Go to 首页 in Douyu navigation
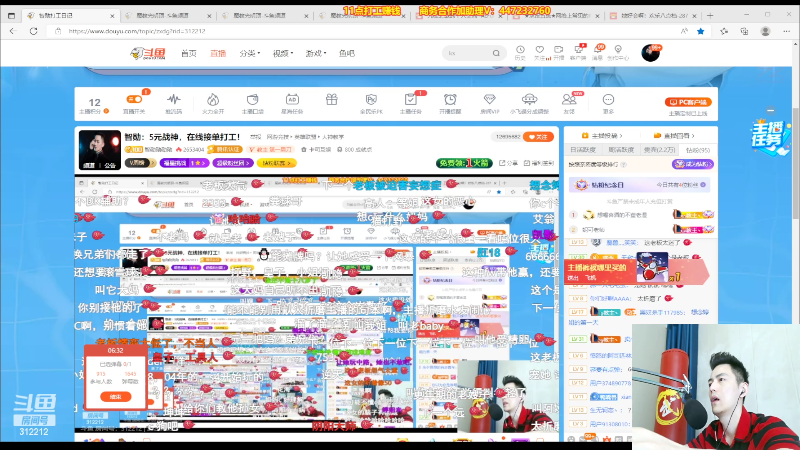 (189, 53)
